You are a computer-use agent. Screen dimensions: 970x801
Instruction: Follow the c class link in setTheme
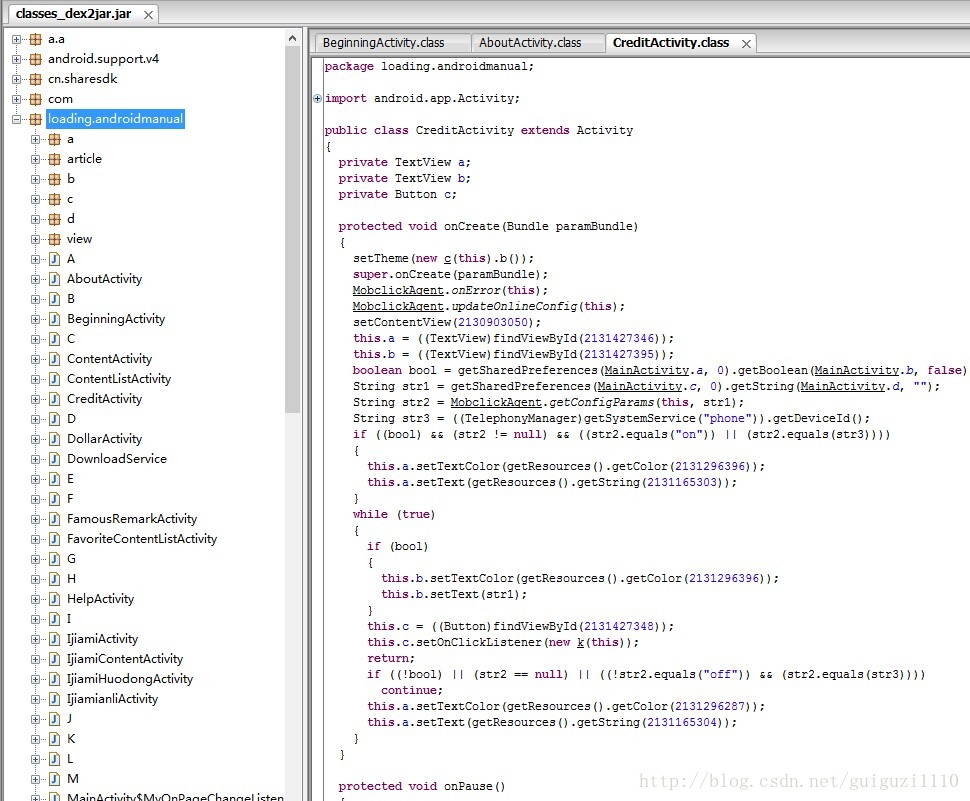[447, 258]
